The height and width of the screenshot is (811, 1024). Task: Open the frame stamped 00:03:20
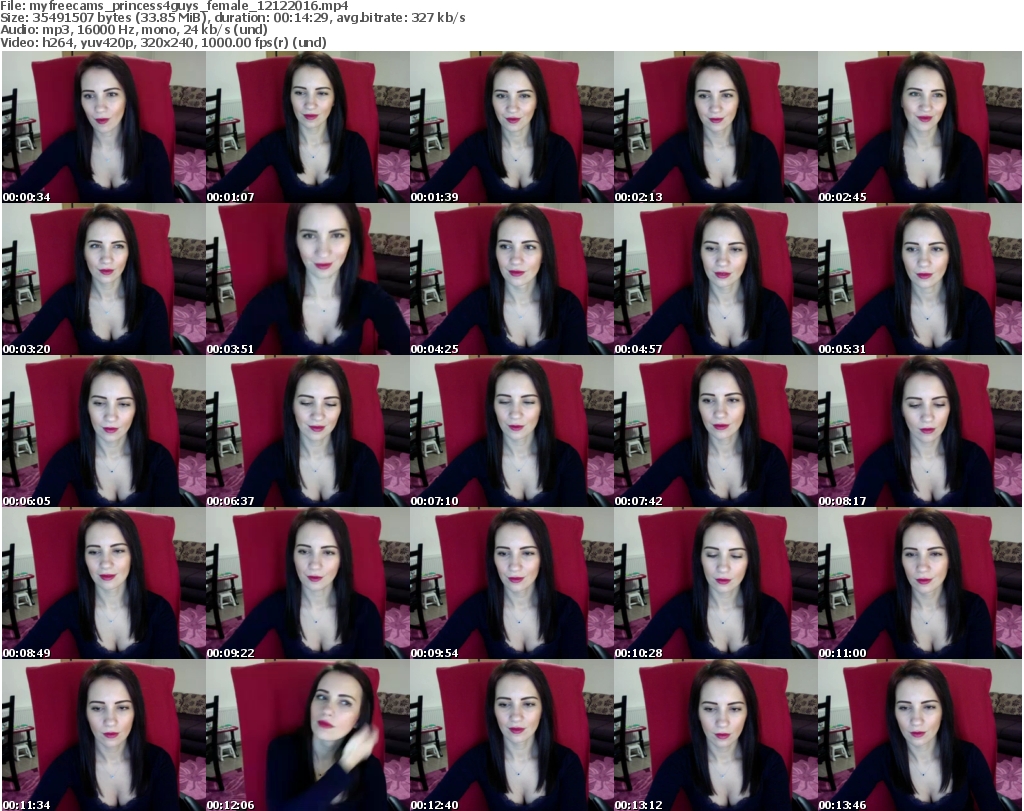[x=104, y=279]
